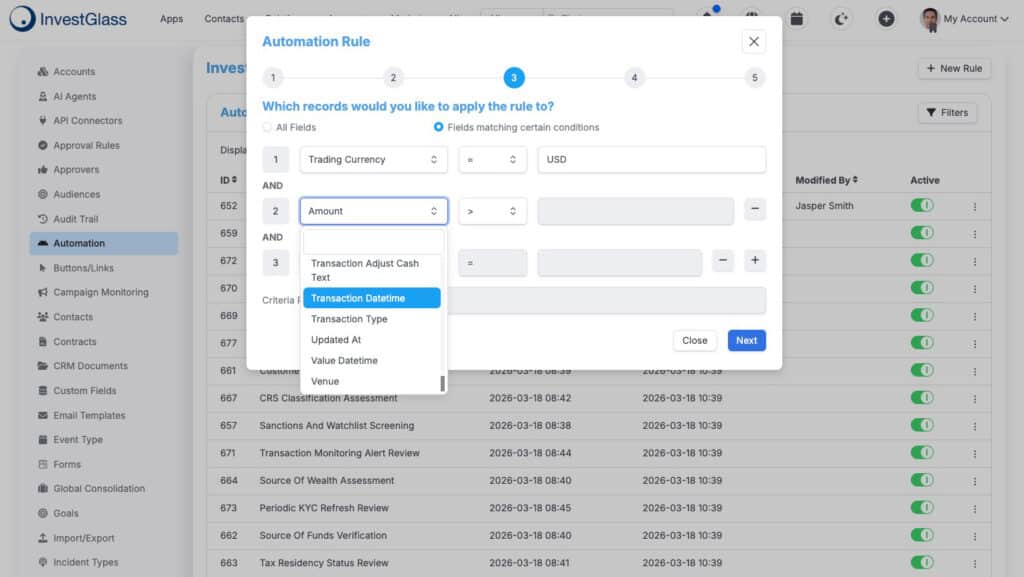
Task: Choose Transaction Datetime from the list
Action: coord(372,298)
